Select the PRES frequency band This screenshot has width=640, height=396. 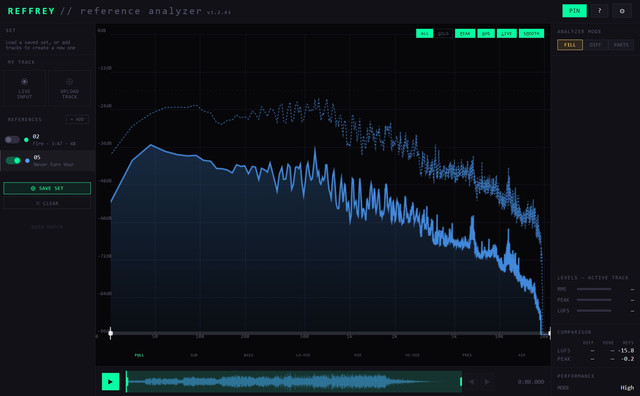point(467,355)
